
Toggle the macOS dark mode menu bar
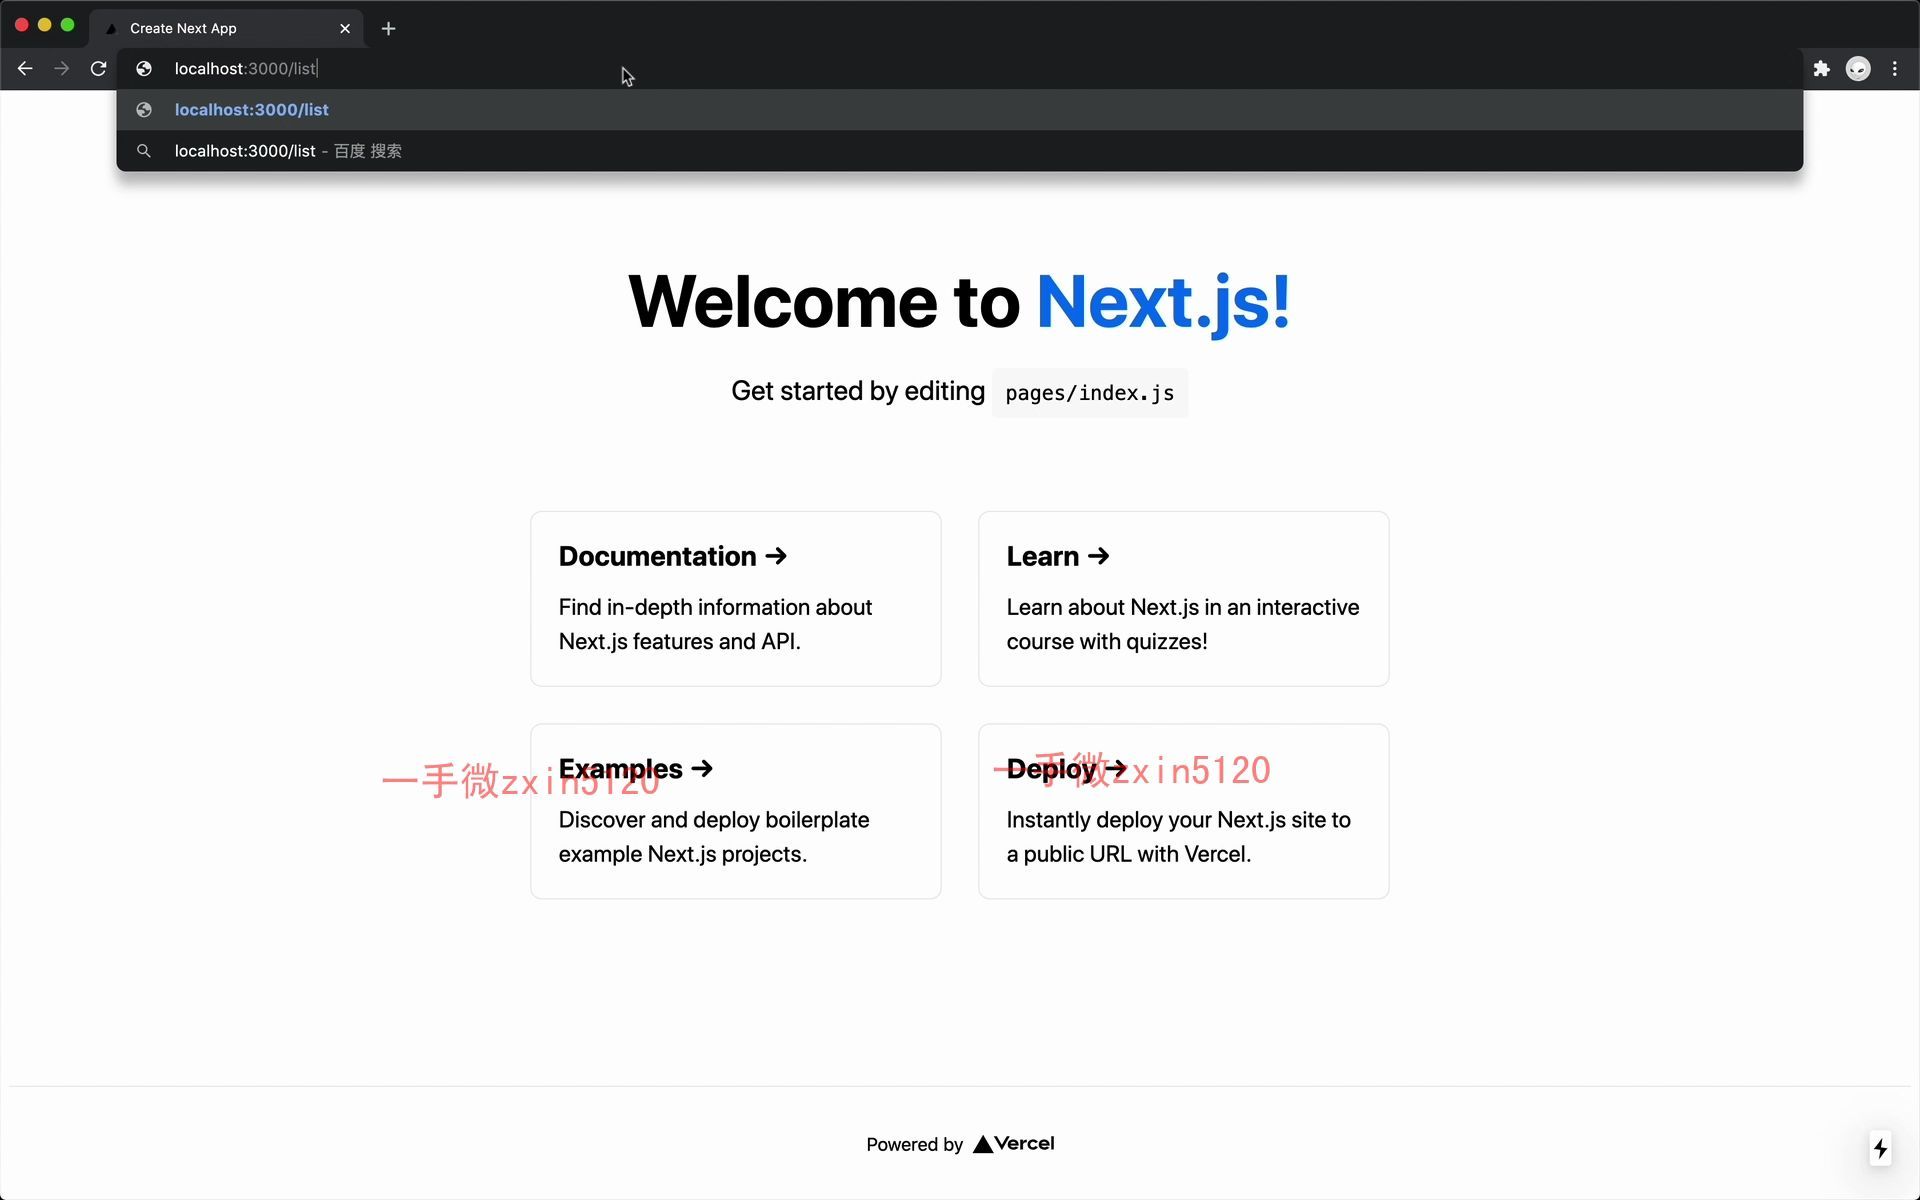click(1859, 68)
